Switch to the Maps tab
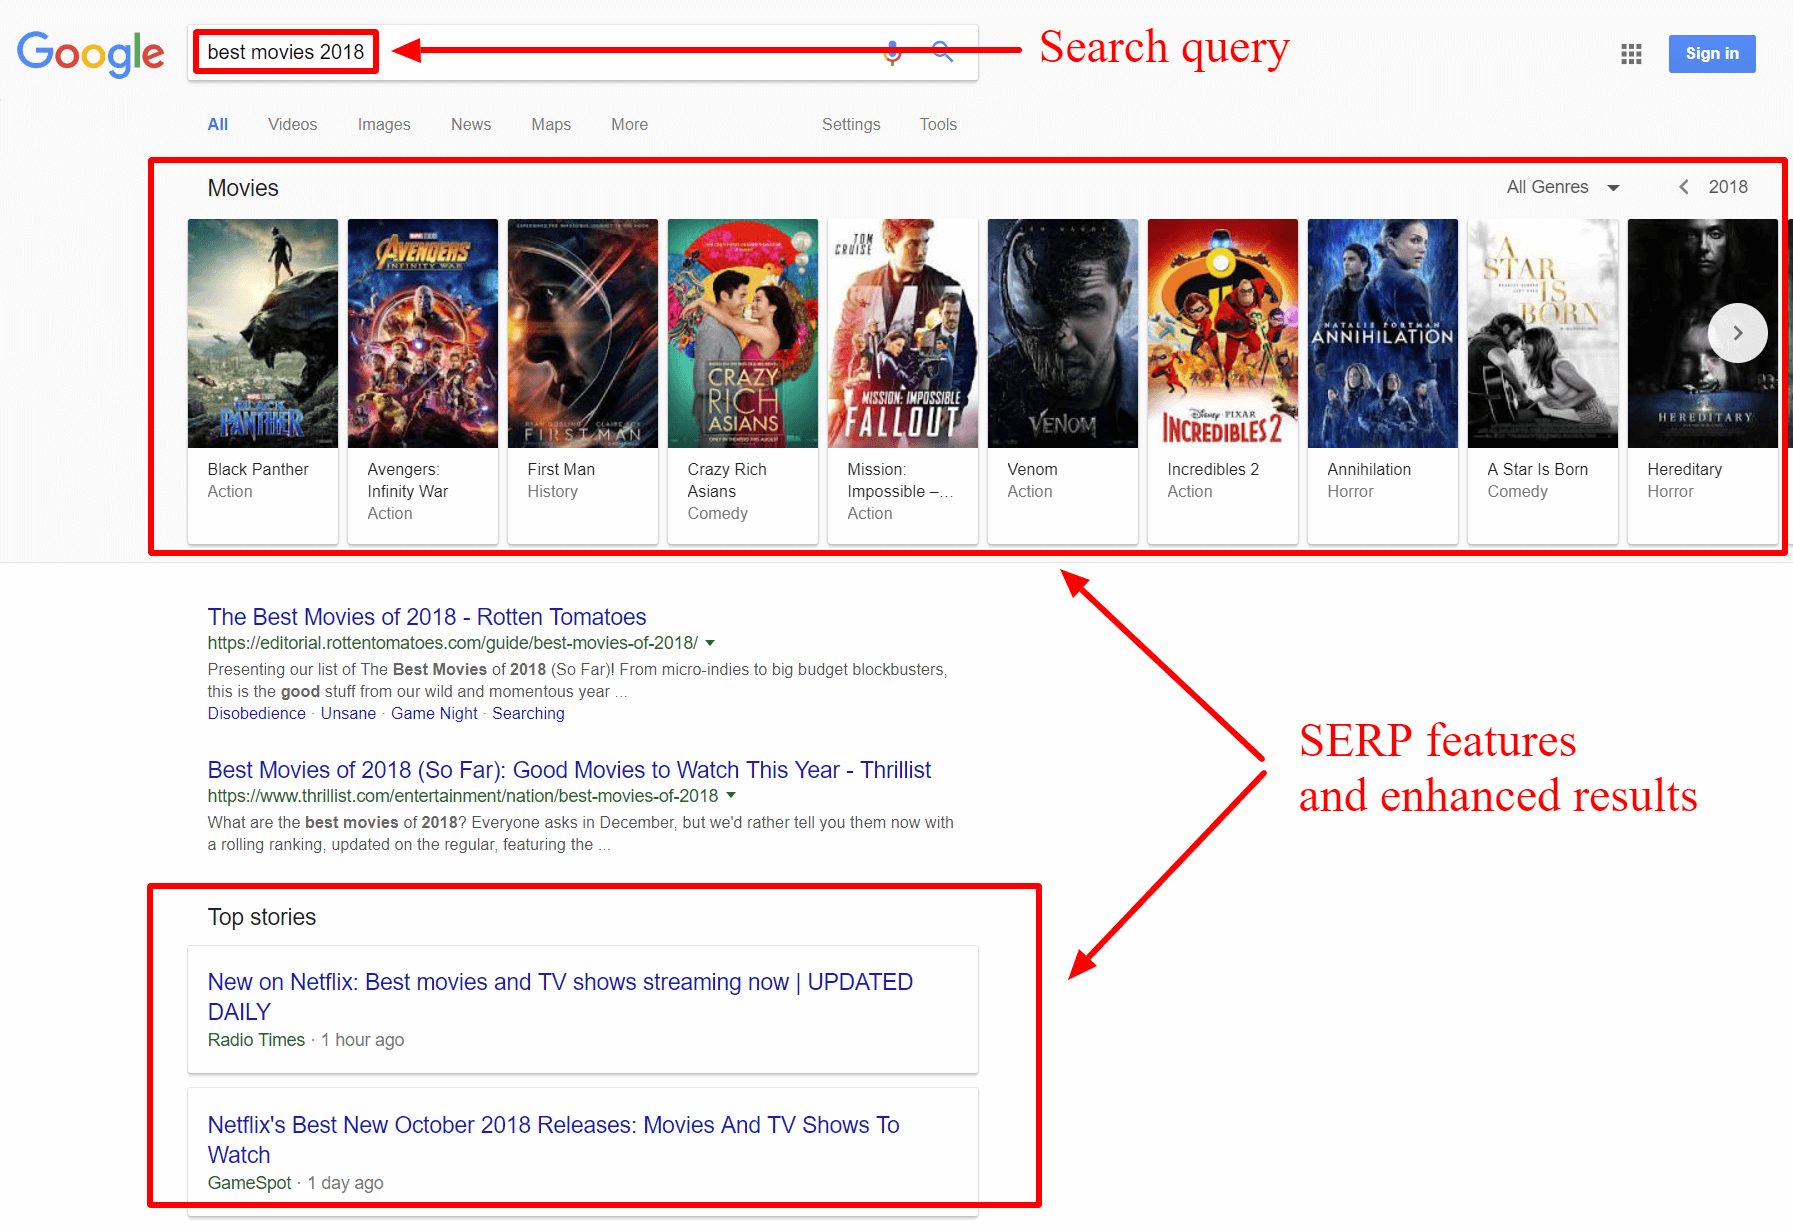 pos(551,124)
